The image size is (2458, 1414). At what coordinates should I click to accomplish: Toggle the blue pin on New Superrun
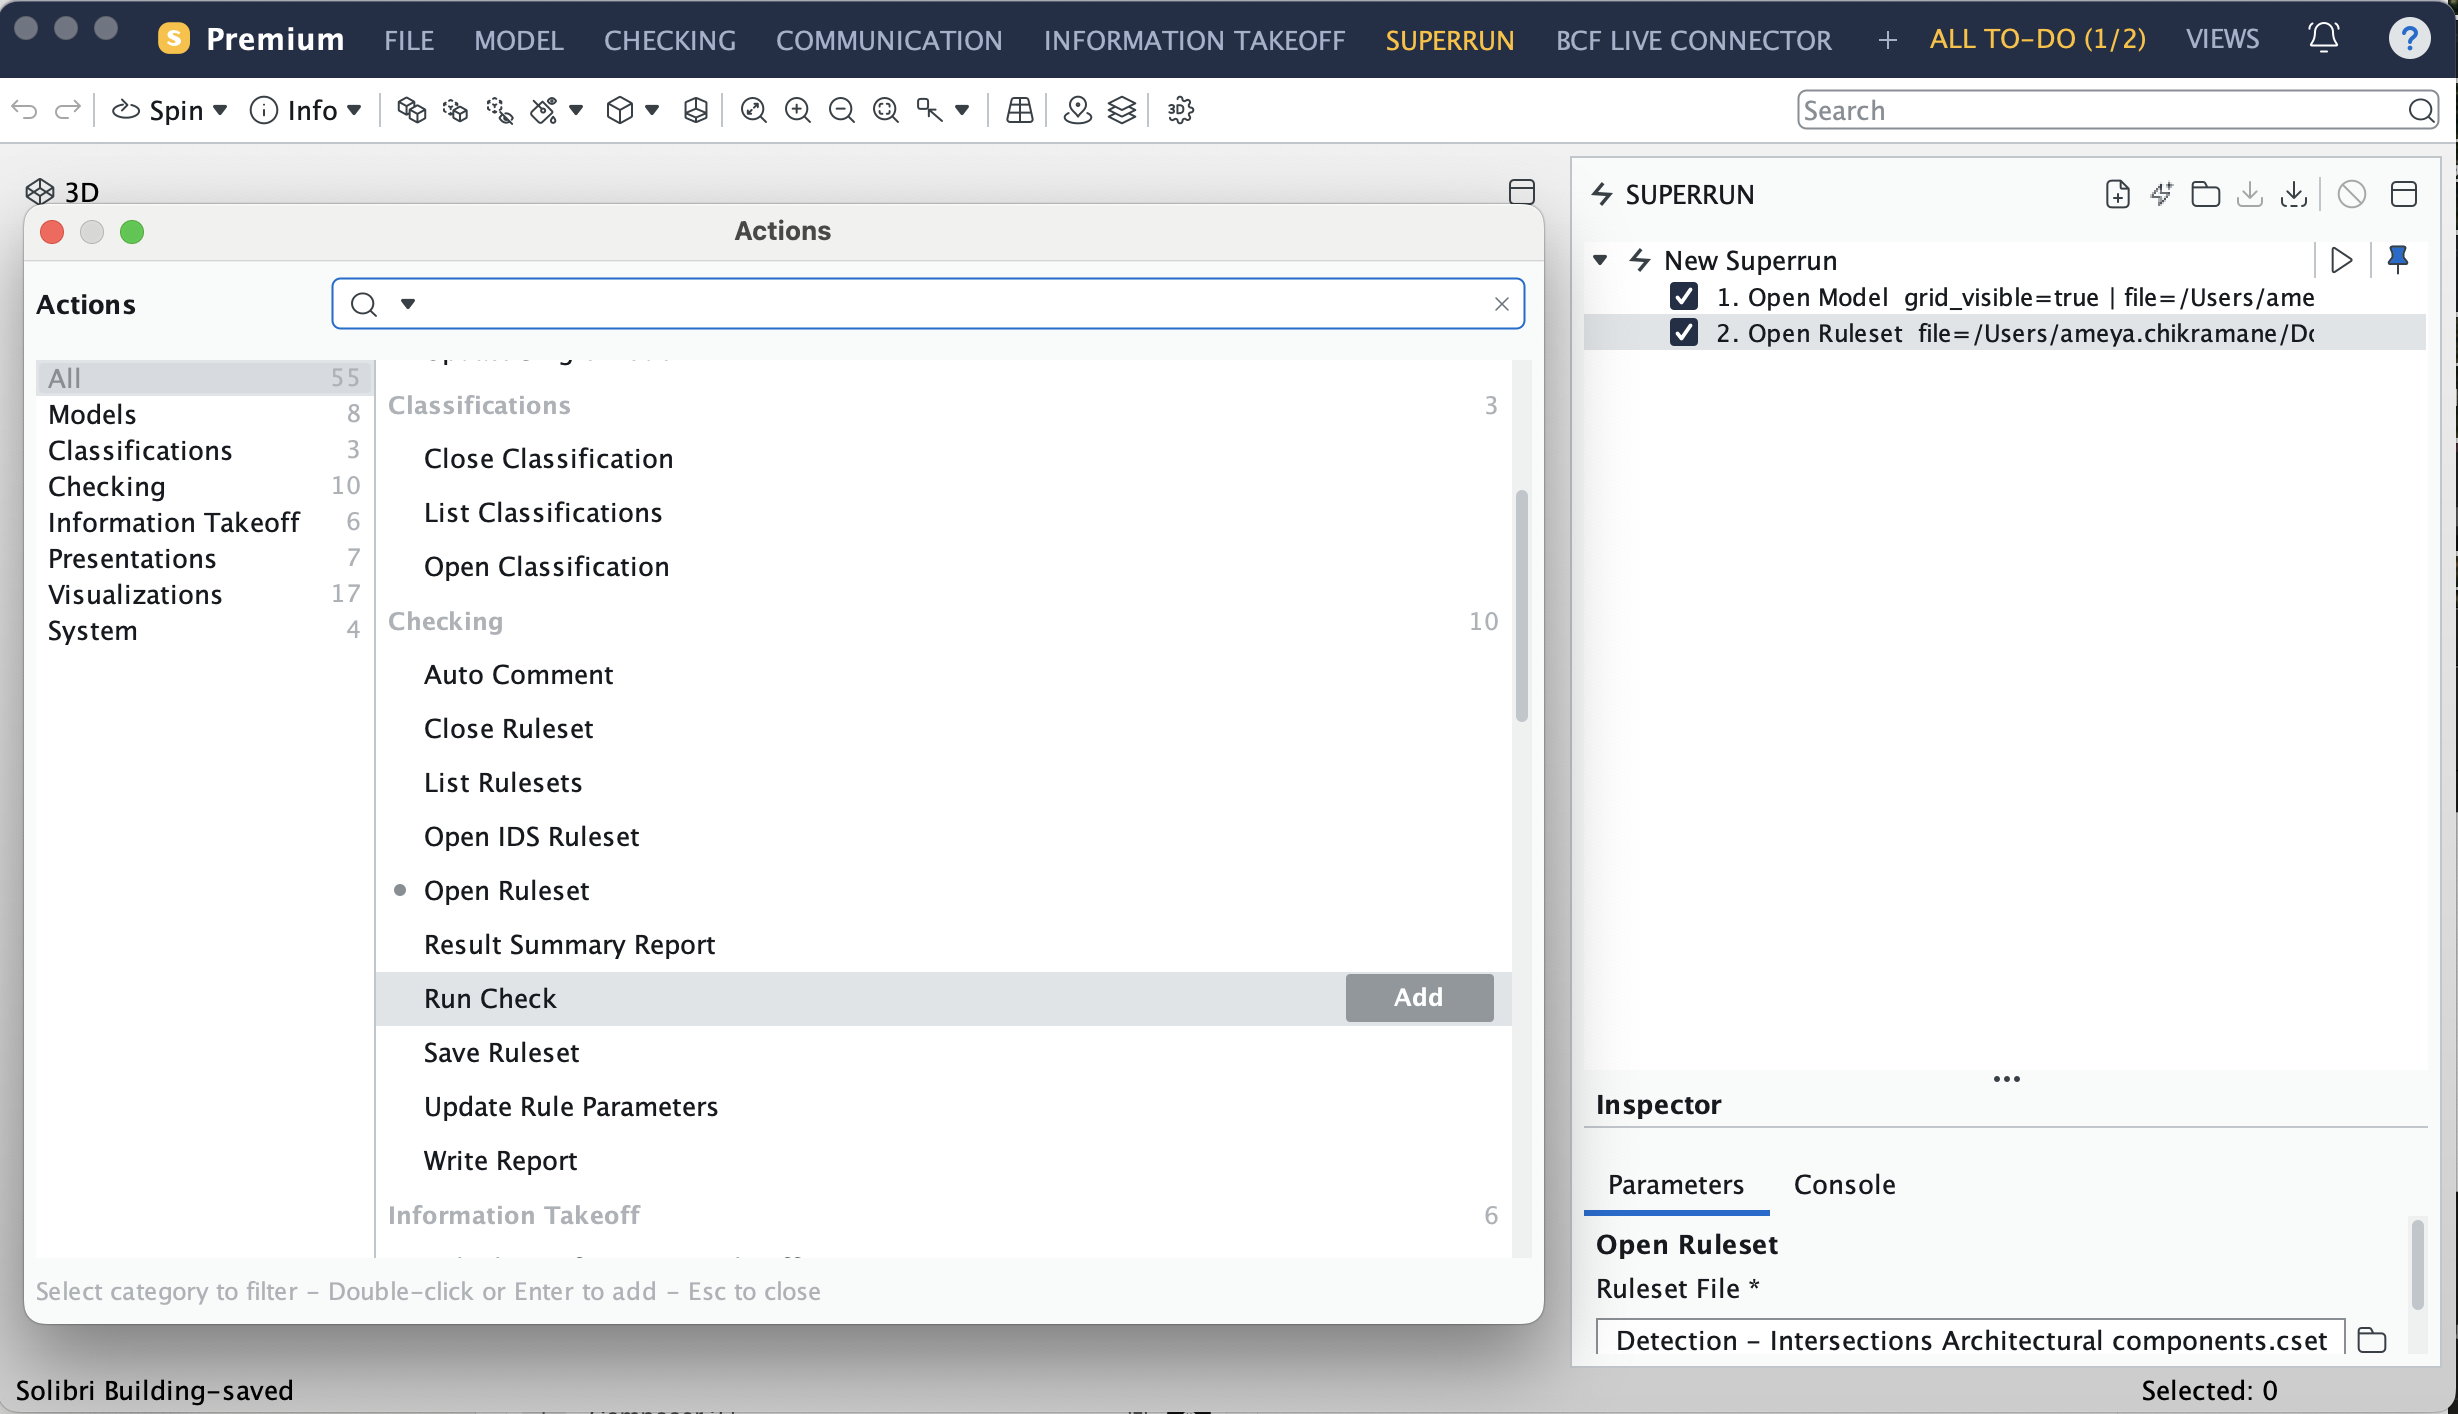pyautogui.click(x=2397, y=260)
